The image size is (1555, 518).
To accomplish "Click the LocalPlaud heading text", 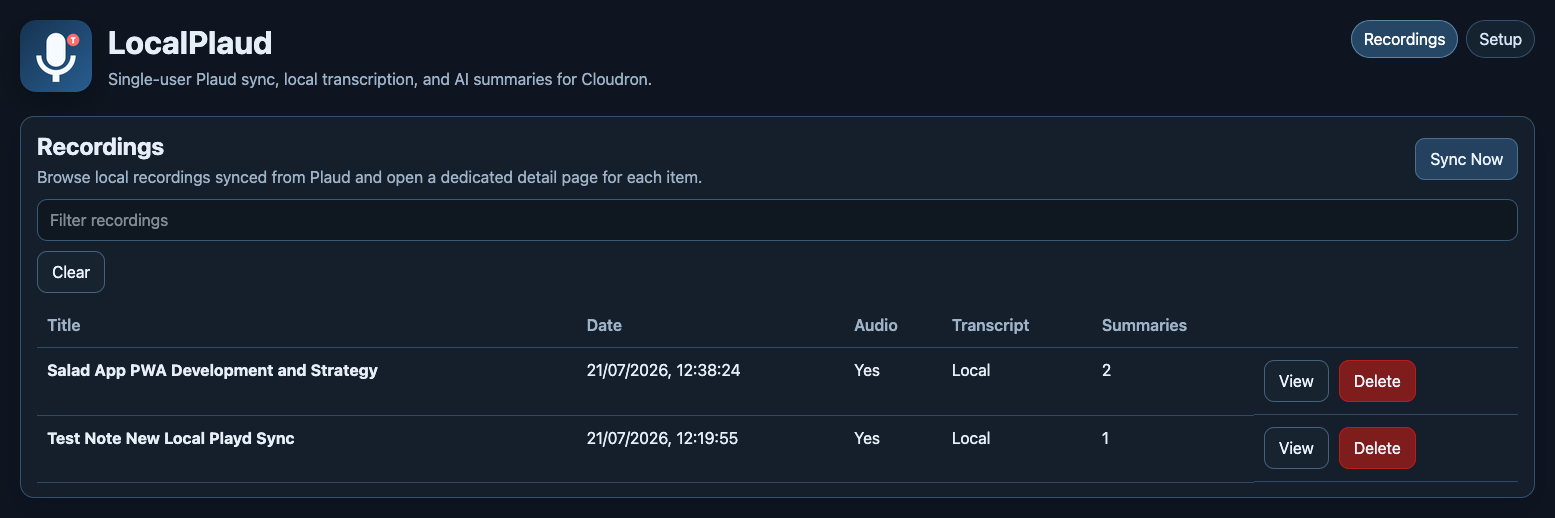I will click(x=190, y=43).
